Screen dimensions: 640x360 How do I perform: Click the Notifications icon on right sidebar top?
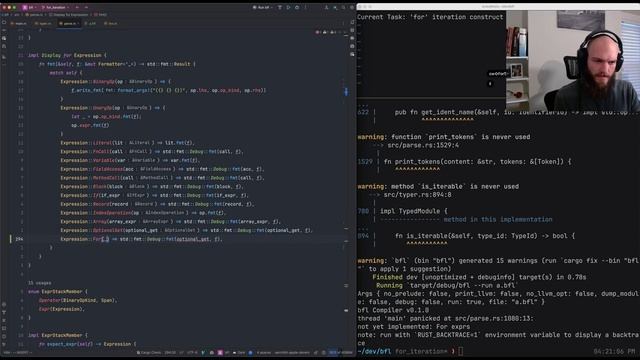(x=352, y=22)
